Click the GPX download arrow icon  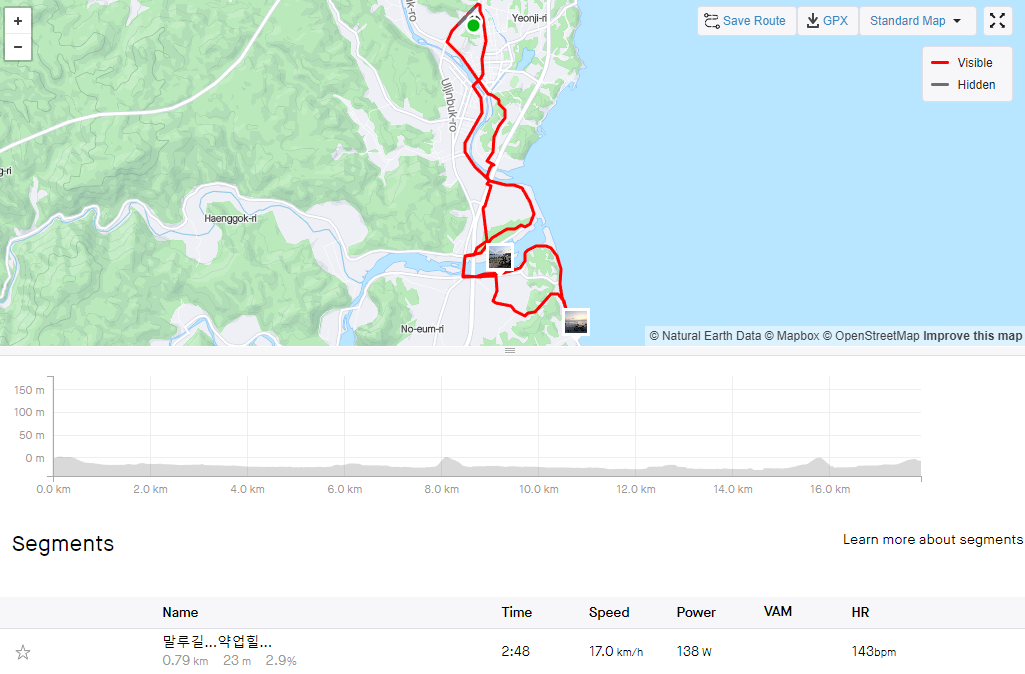(813, 21)
